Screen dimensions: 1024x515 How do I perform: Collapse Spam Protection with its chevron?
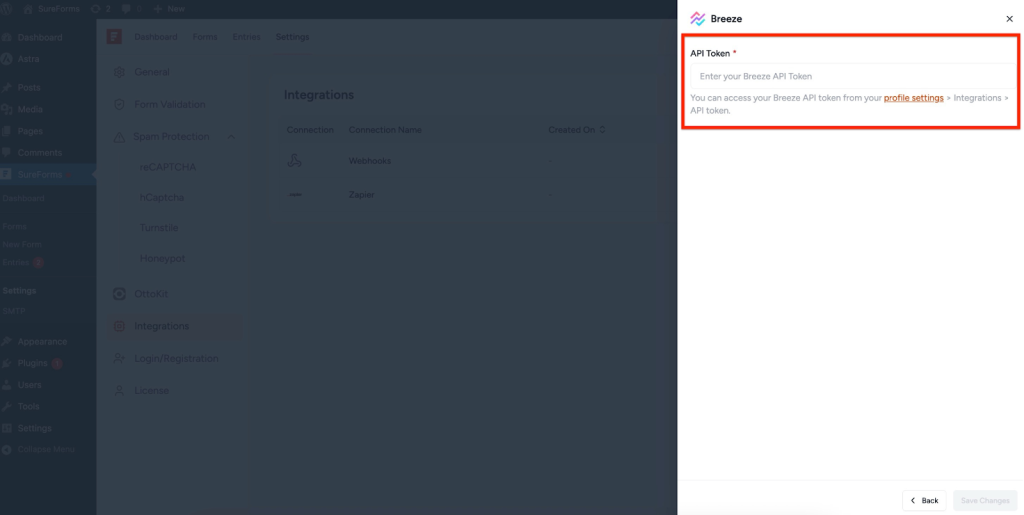231,136
